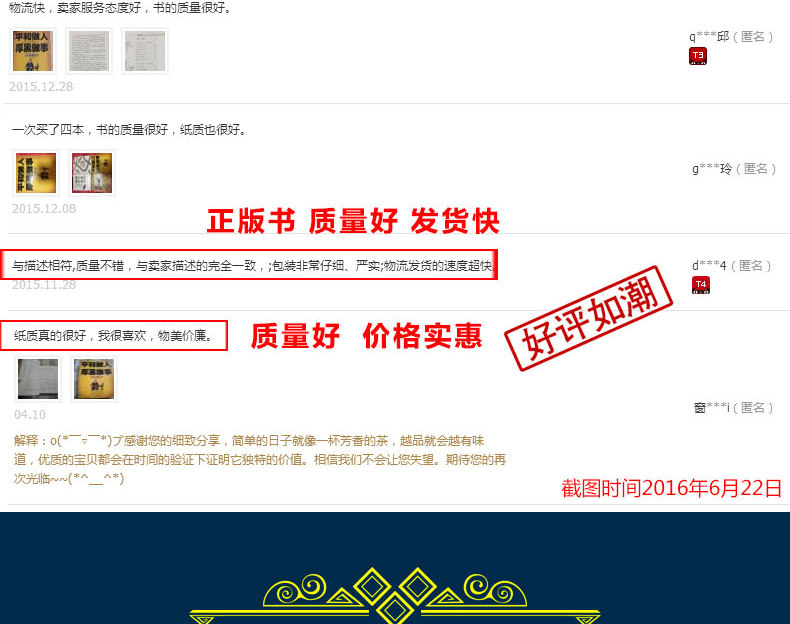Open yellow book cover photo in 04.10 review
790x624 pixels.
pos(94,379)
